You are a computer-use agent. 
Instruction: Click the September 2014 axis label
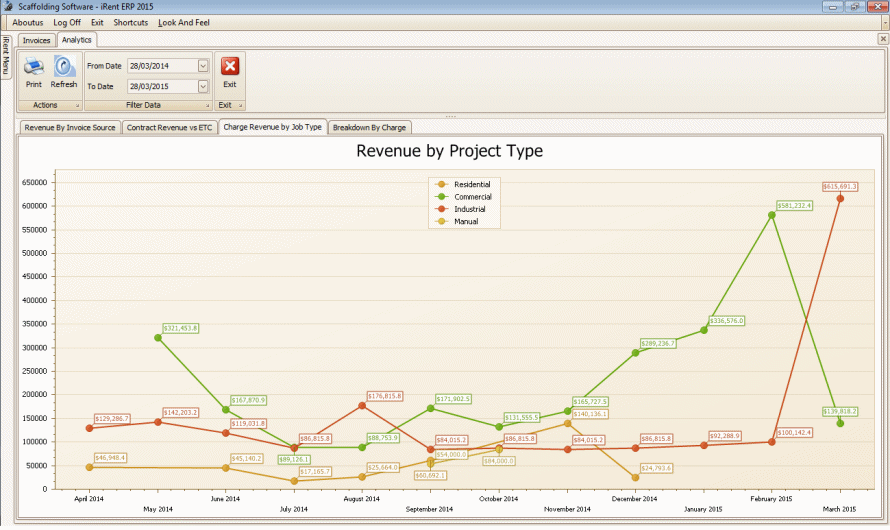(430, 510)
